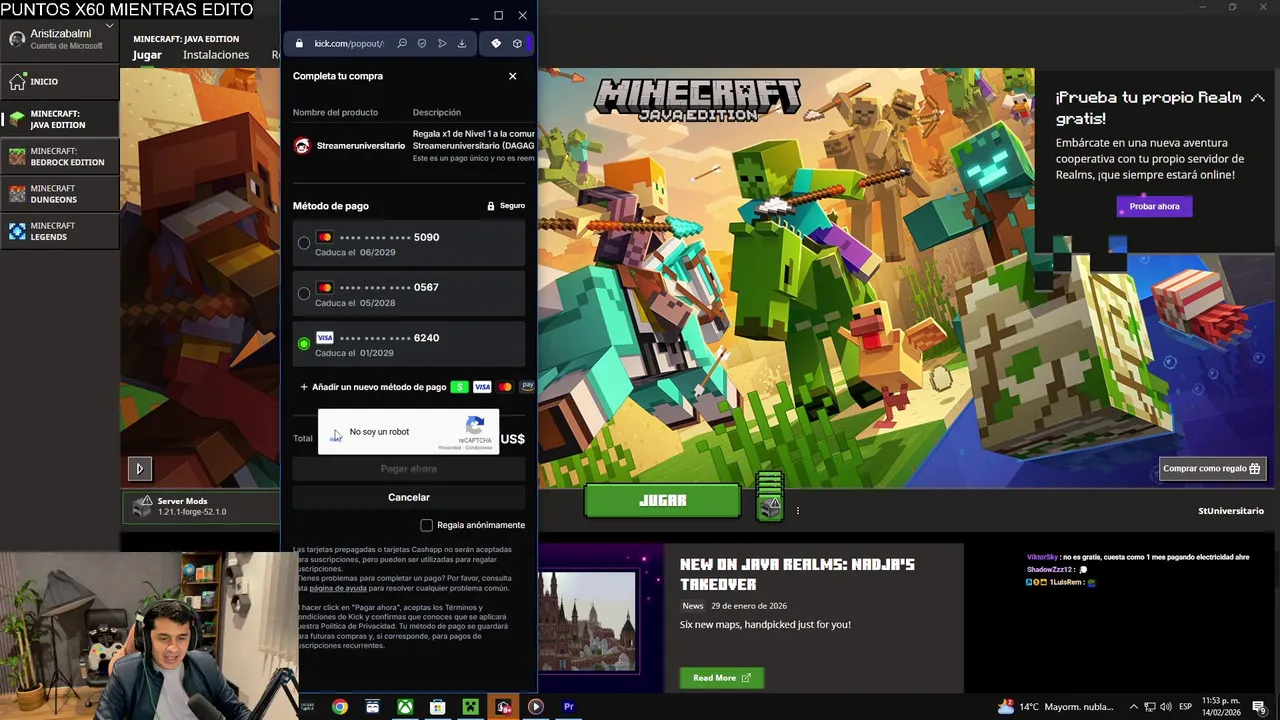Viewport: 1280px width, 720px height.
Task: Click Añadir un nuevo método de pago
Action: [373, 387]
